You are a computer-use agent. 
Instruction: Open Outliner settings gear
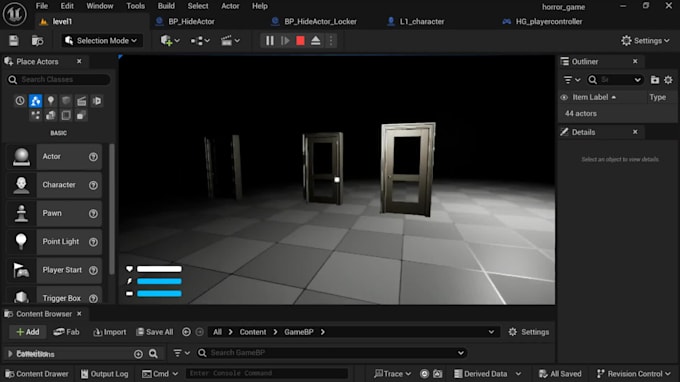668,80
